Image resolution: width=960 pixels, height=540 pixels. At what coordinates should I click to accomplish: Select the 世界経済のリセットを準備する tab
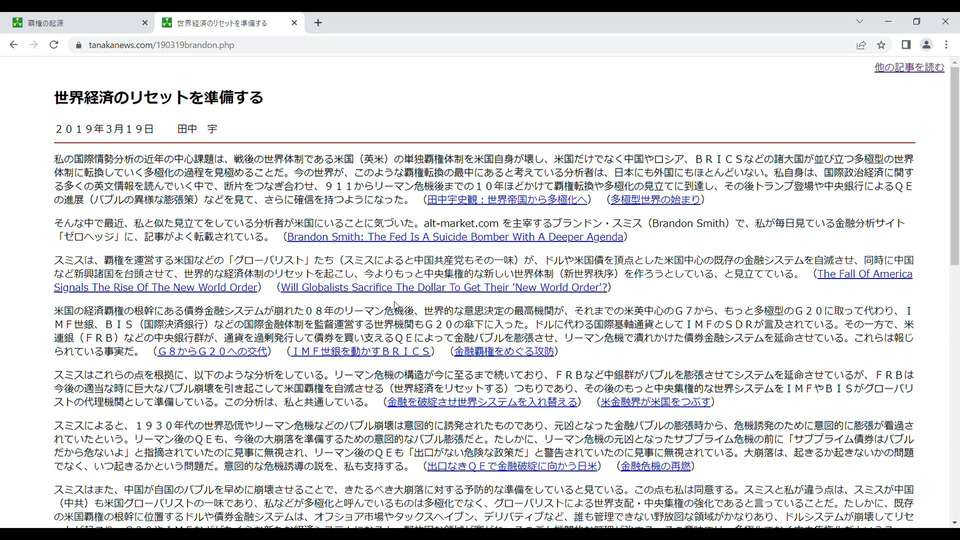(228, 23)
